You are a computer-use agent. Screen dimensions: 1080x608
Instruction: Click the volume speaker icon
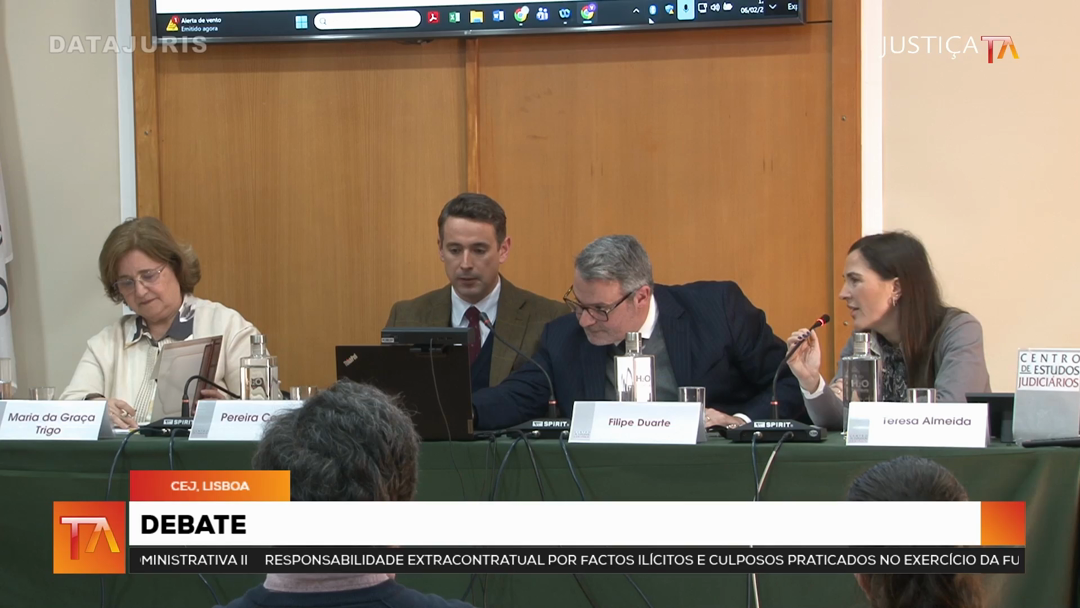point(715,8)
